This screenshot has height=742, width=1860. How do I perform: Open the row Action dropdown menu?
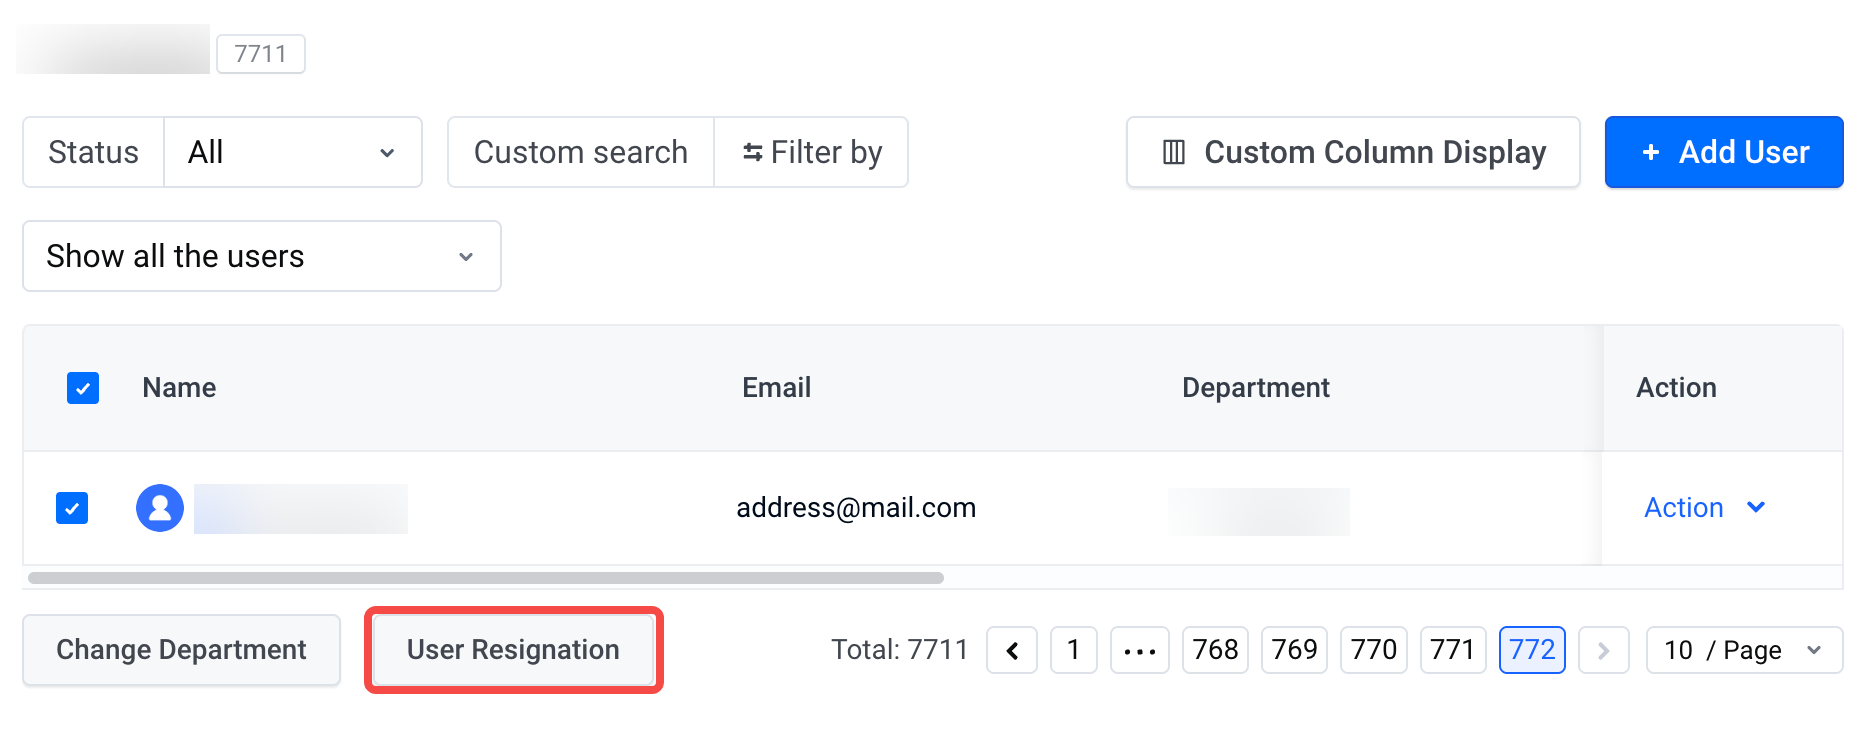coord(1705,508)
